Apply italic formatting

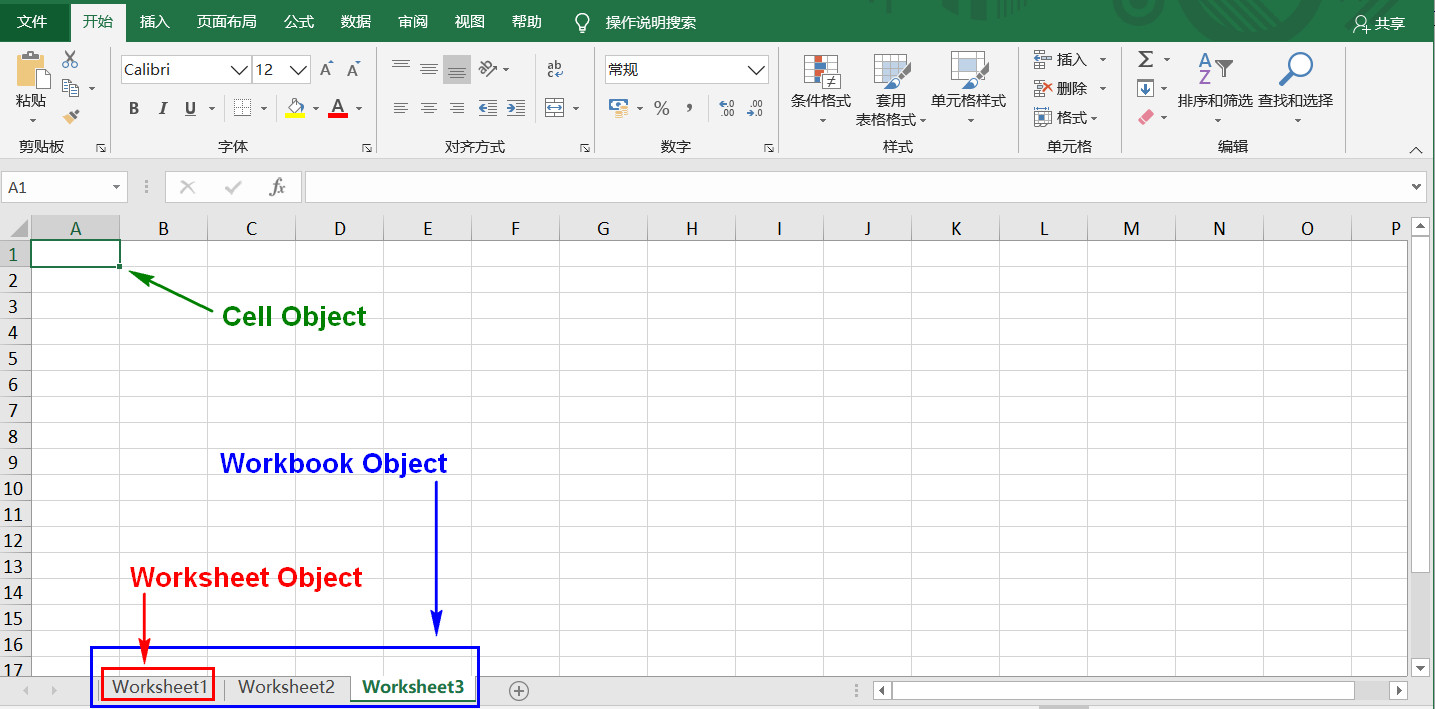pos(162,108)
